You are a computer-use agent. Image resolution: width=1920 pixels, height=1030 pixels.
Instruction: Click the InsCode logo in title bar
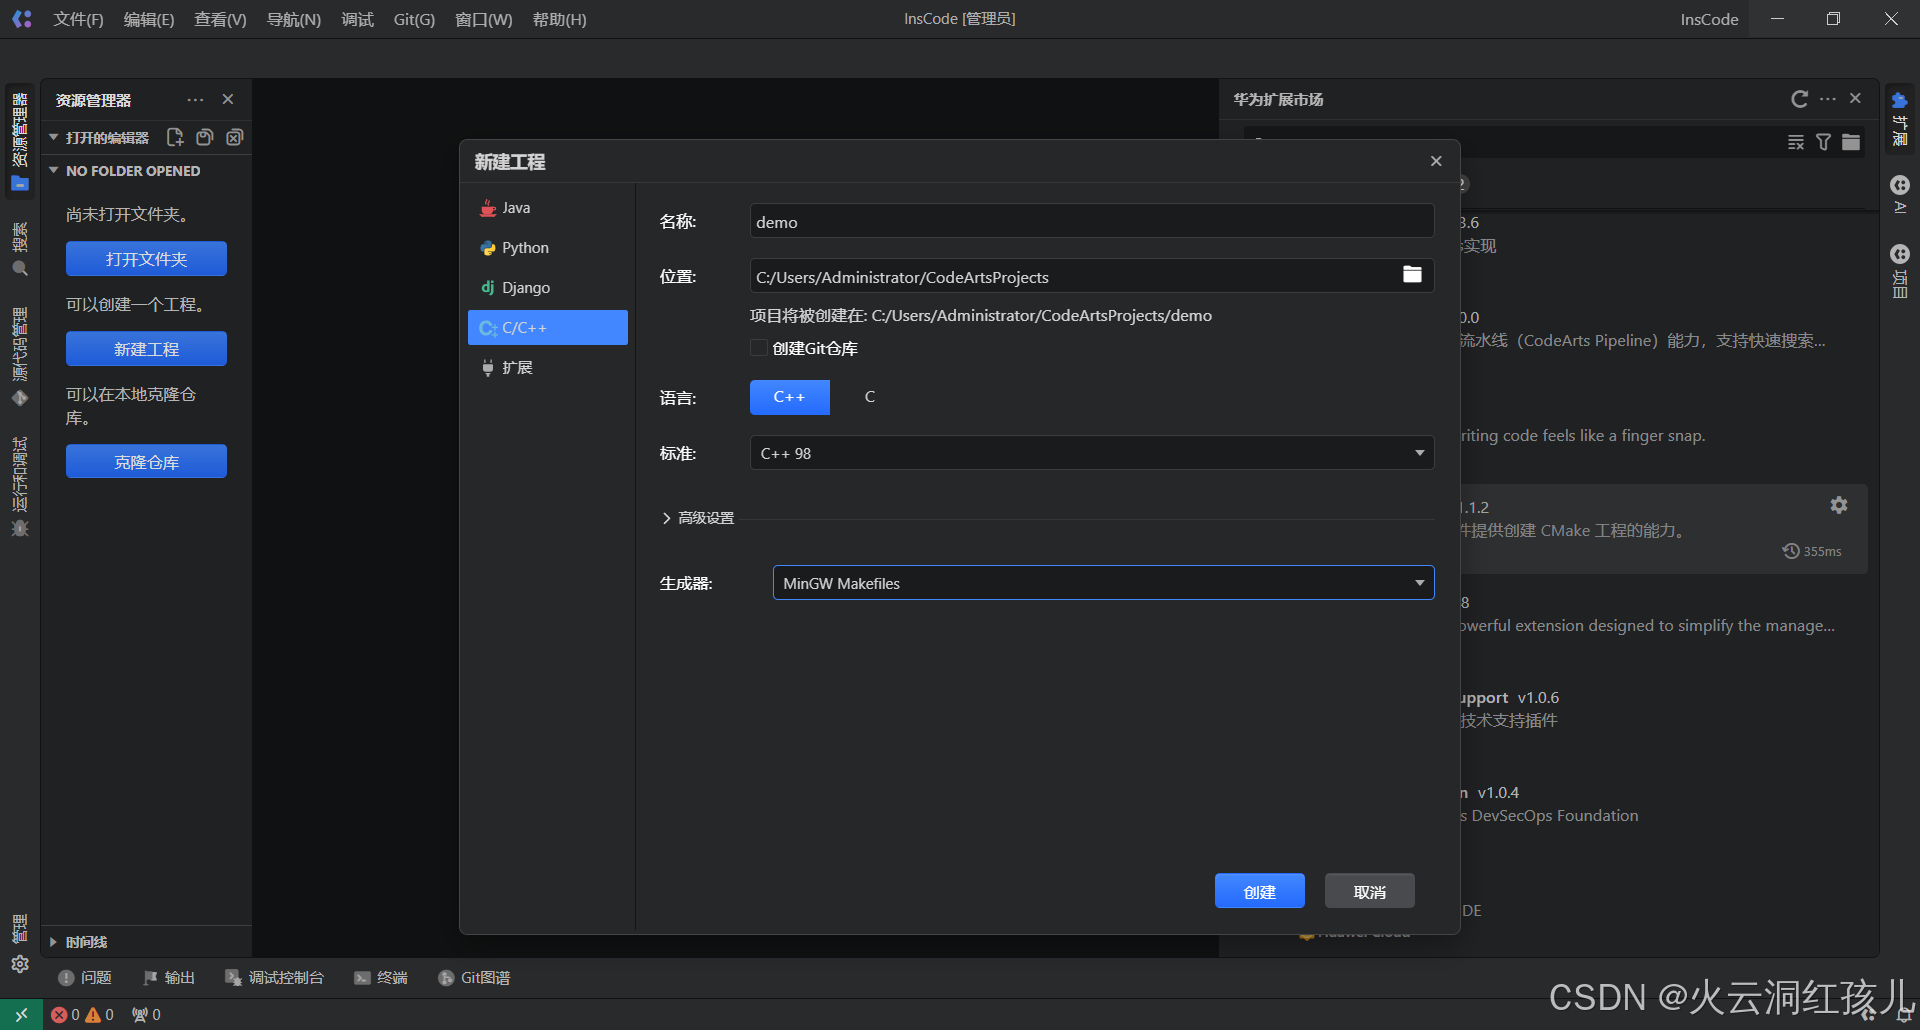tap(22, 19)
